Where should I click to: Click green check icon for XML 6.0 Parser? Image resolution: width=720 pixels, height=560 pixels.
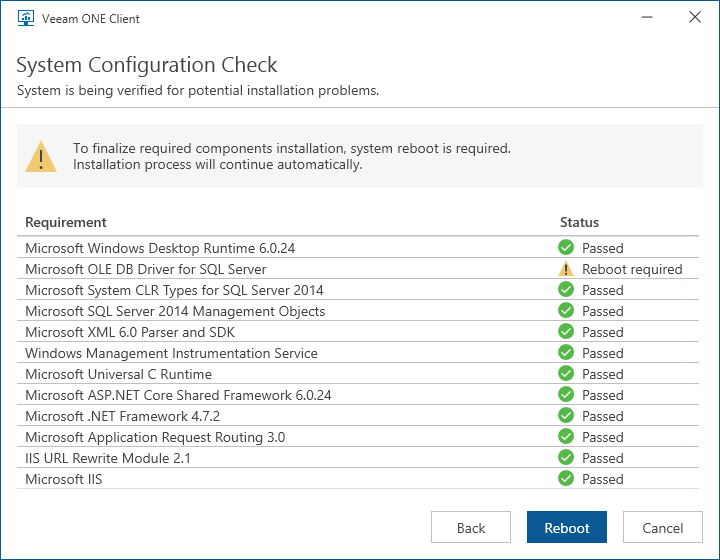(x=566, y=331)
